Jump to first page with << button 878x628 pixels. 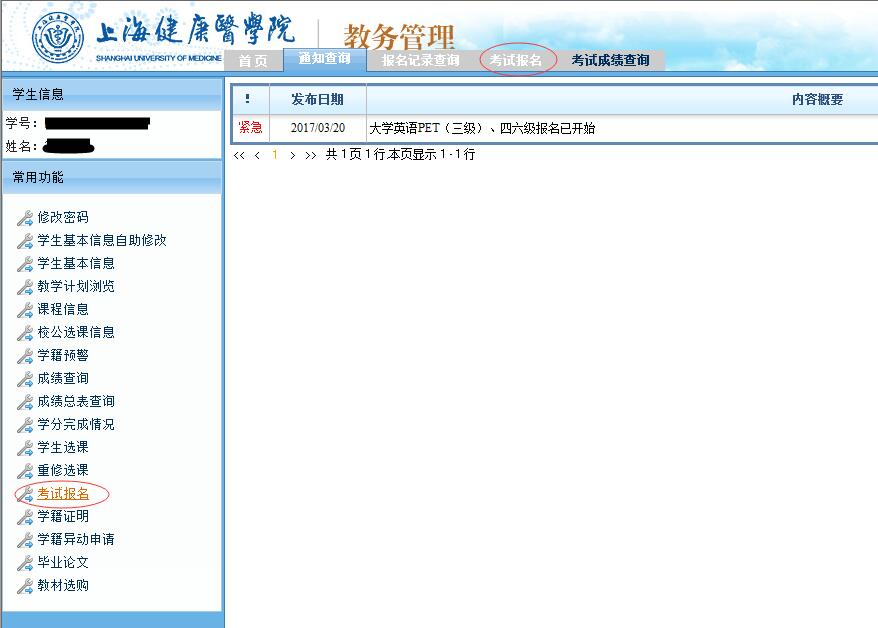point(239,156)
